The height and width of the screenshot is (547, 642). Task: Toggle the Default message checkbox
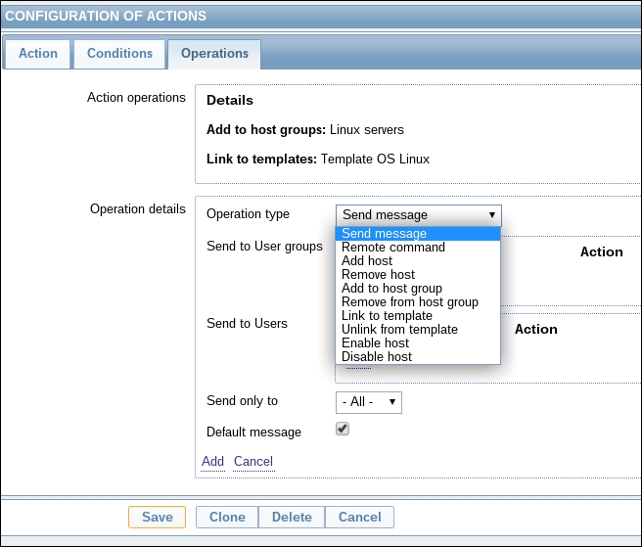[x=342, y=429]
